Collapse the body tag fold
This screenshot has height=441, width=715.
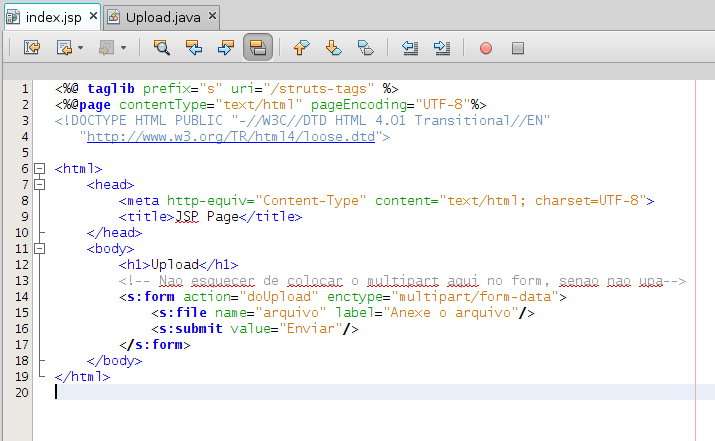(x=40, y=249)
